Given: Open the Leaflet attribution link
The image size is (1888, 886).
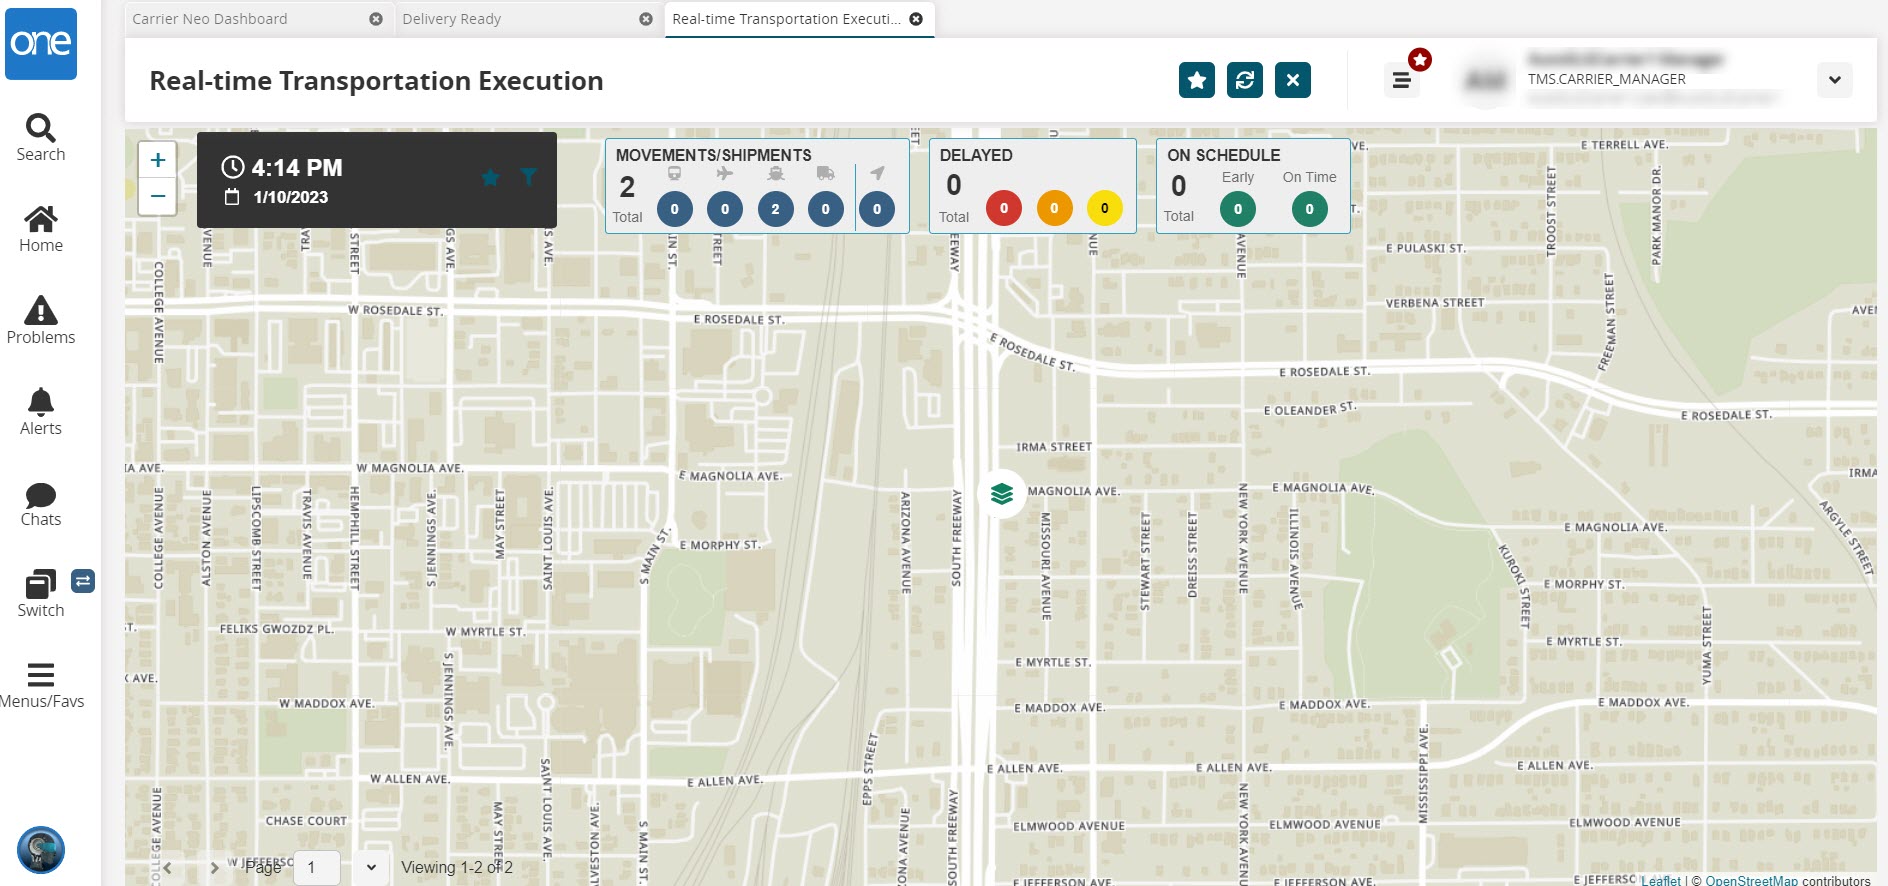Looking at the screenshot, I should pos(1661,880).
